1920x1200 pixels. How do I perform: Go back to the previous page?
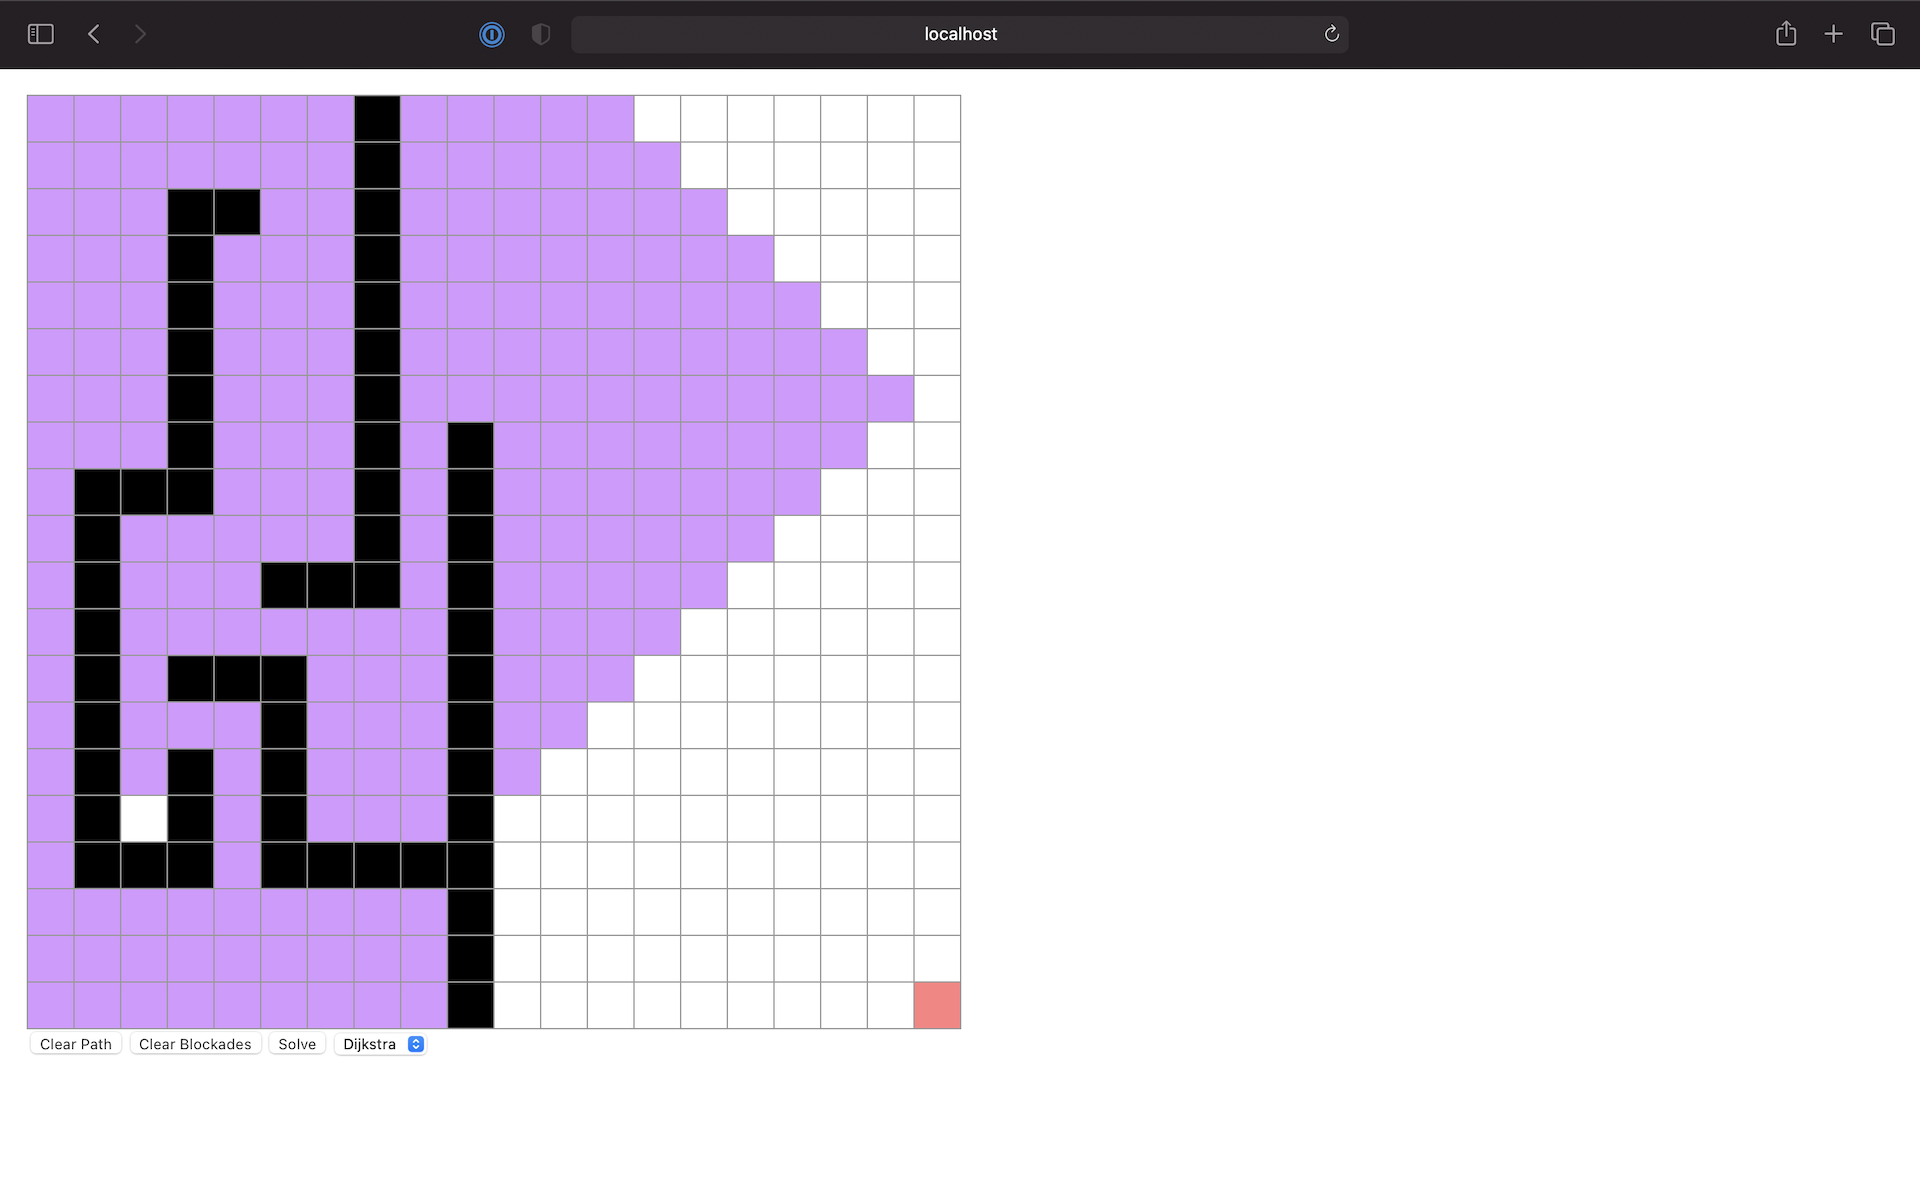tap(93, 33)
